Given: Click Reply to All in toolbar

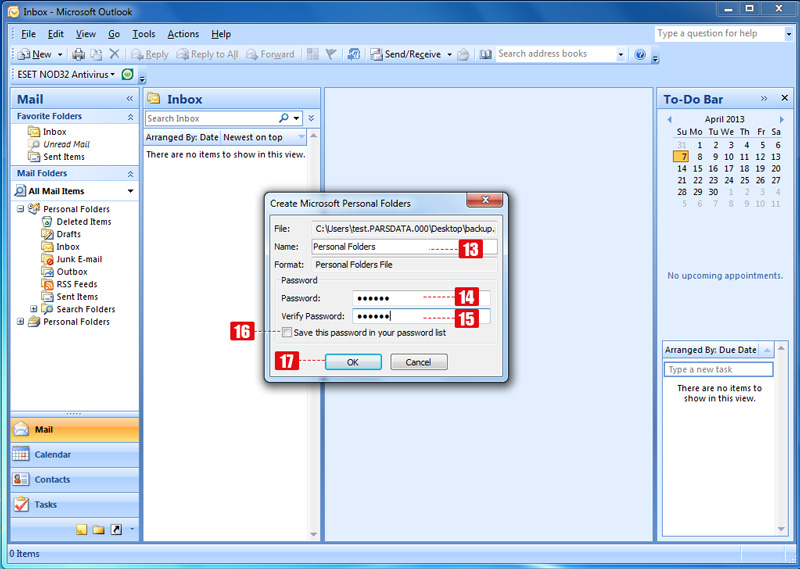Looking at the screenshot, I should pyautogui.click(x=207, y=54).
